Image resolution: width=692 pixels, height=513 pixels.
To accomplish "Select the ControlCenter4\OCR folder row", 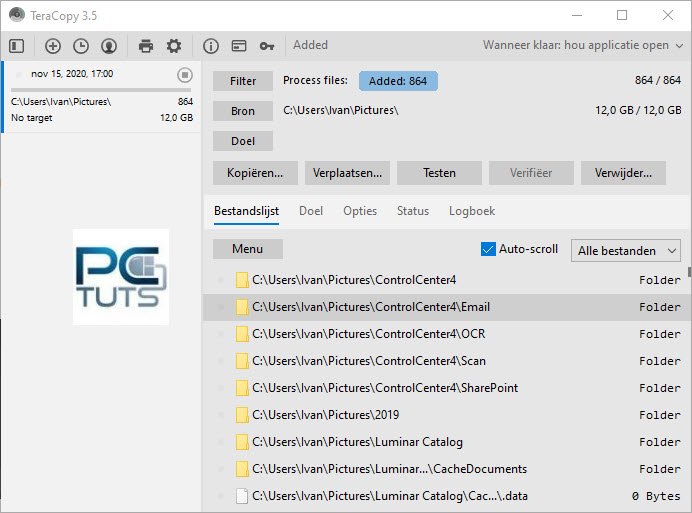I will pyautogui.click(x=368, y=334).
